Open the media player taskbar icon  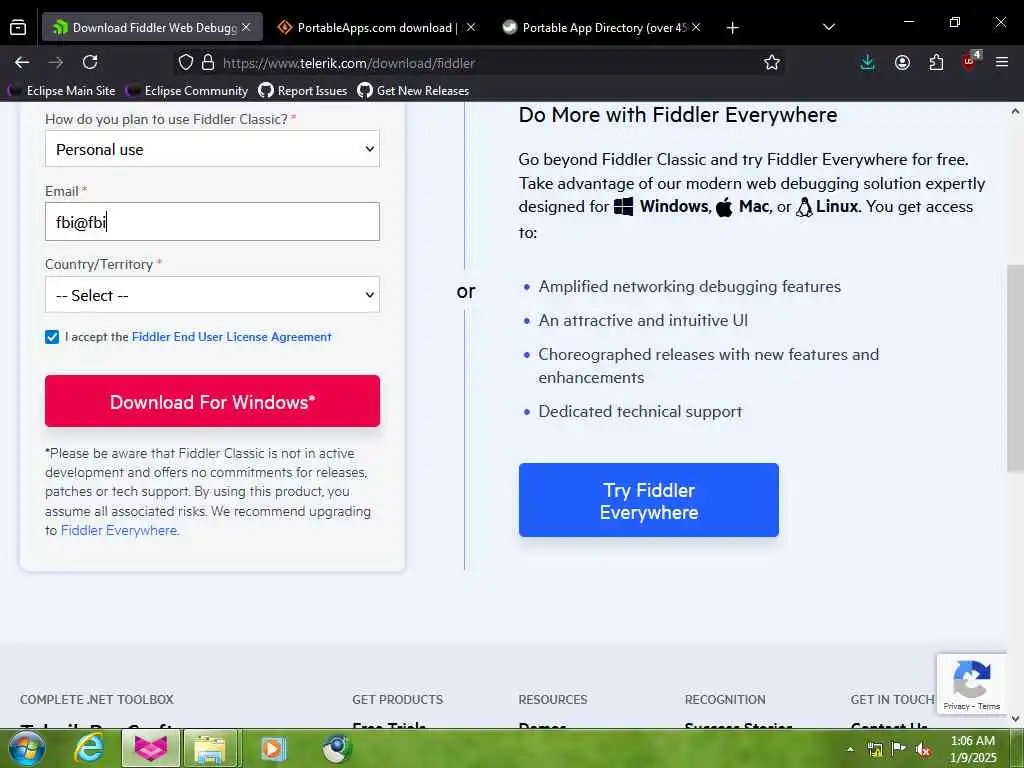point(272,748)
